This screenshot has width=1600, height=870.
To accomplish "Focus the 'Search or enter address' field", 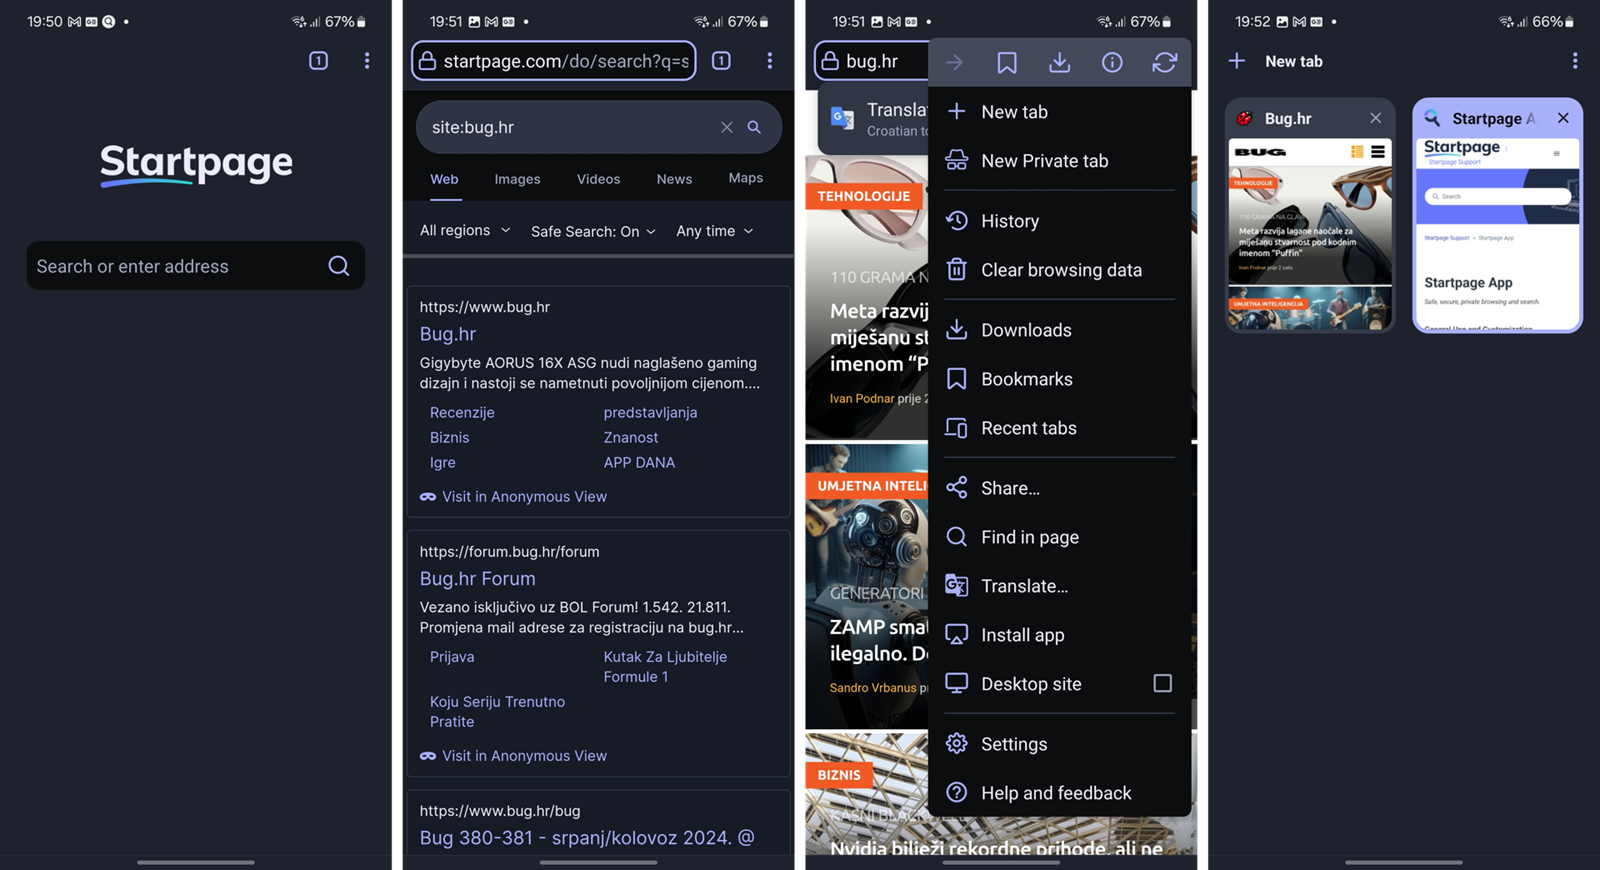I will [195, 266].
